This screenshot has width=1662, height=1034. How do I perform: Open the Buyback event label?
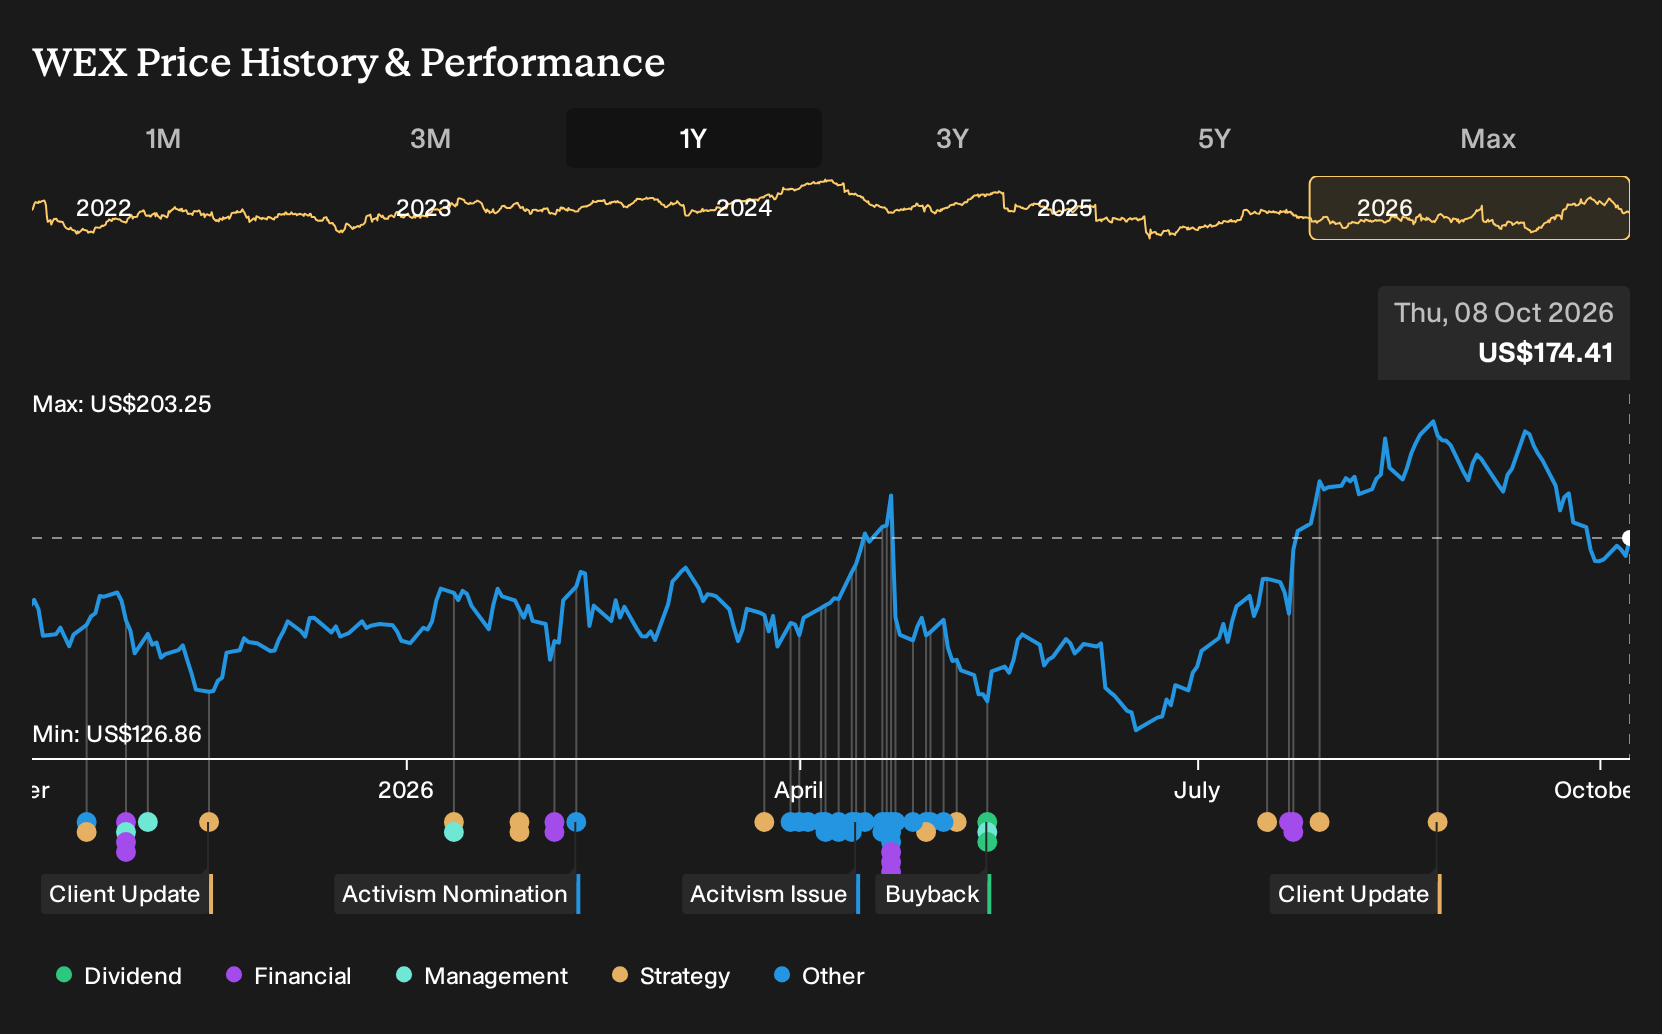point(934,894)
